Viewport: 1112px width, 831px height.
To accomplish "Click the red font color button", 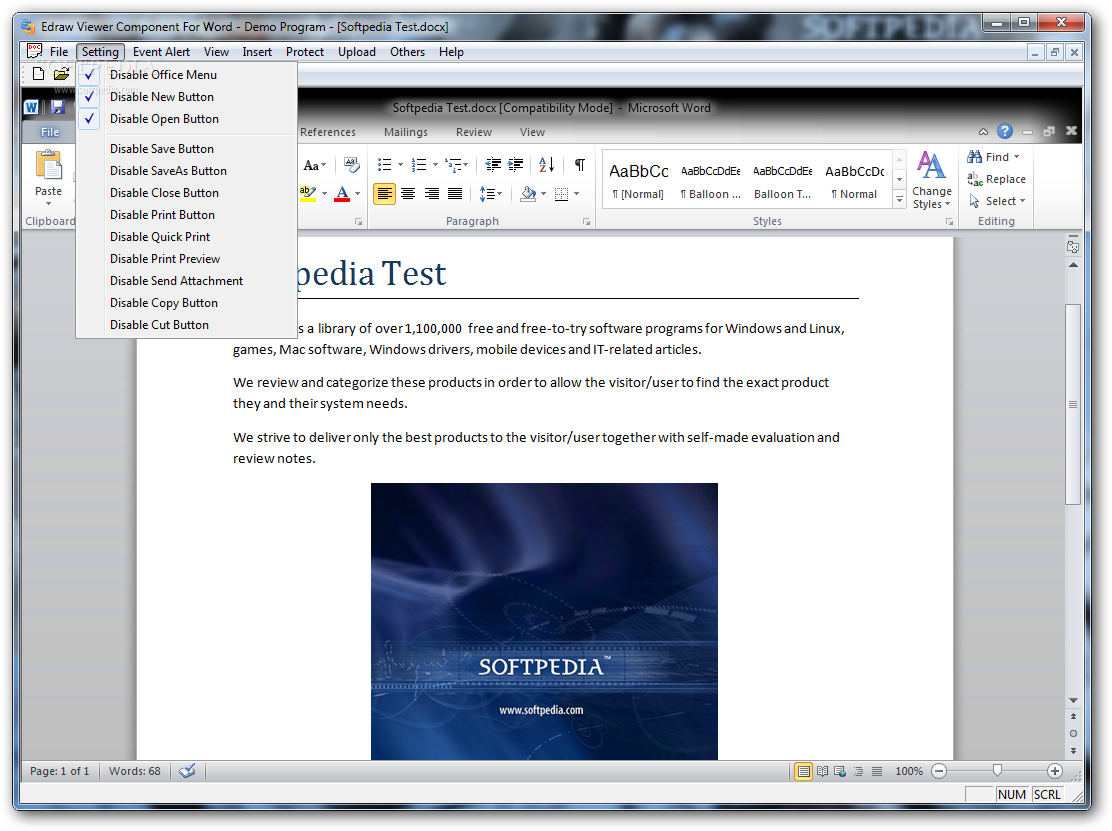I will click(x=342, y=194).
